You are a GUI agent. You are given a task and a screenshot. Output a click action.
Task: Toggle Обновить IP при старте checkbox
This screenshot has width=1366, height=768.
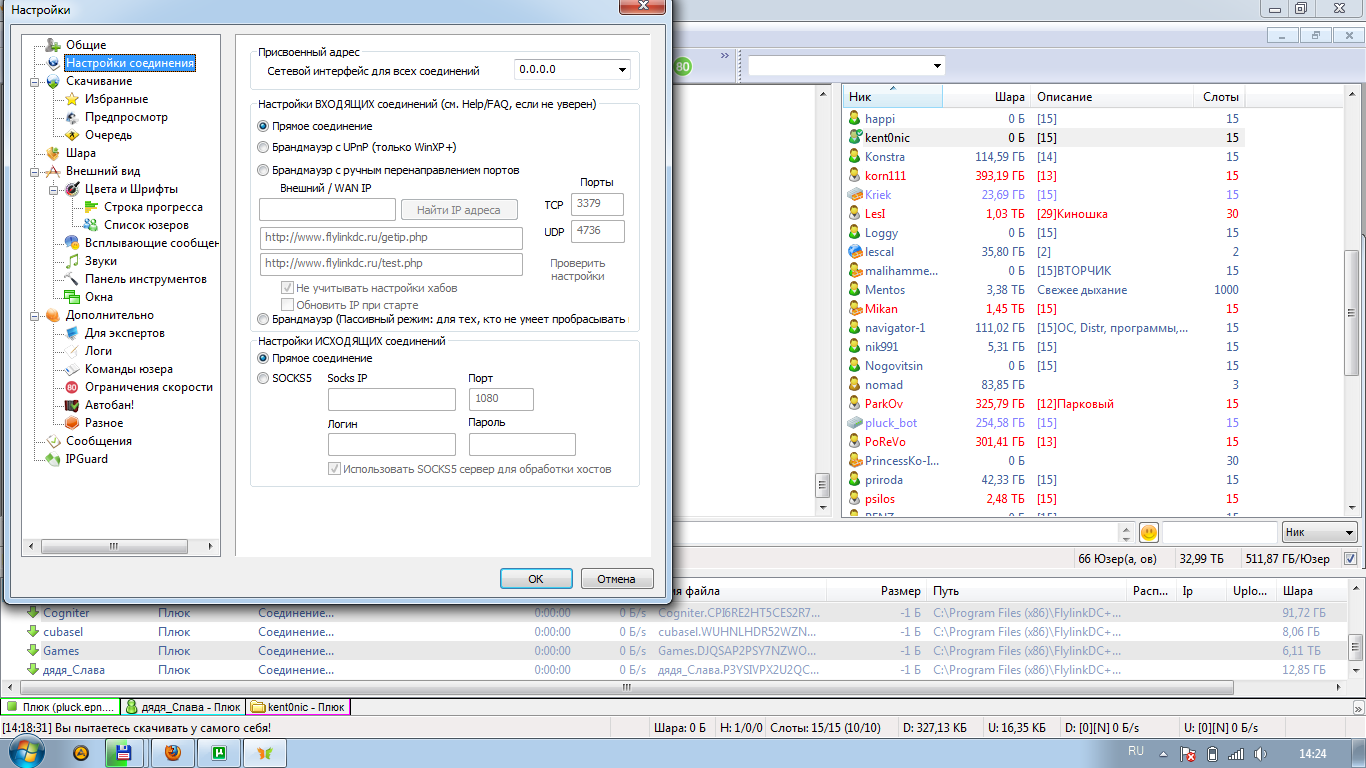click(288, 305)
